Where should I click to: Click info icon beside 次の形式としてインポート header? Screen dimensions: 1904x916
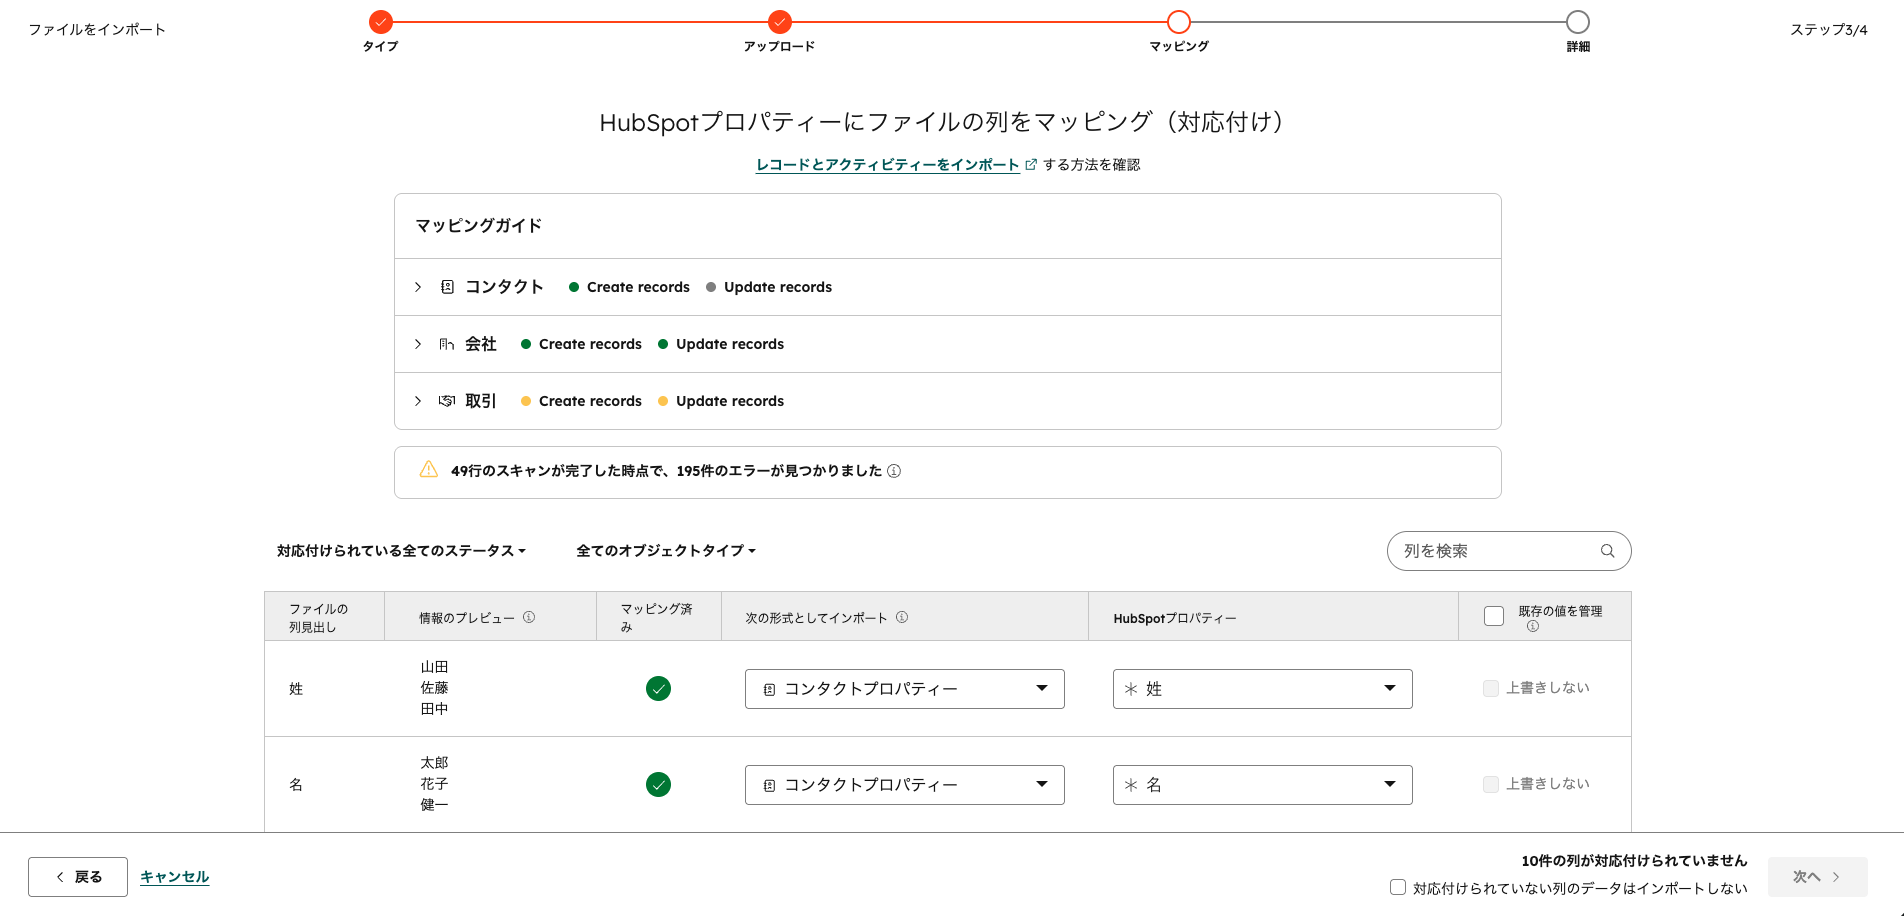[902, 617]
